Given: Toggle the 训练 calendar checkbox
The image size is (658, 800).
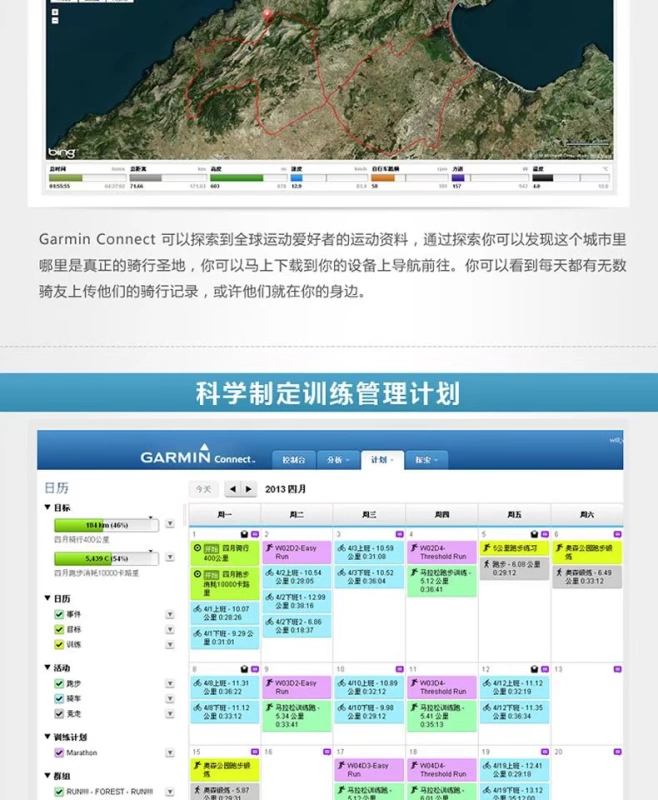Looking at the screenshot, I should 59,644.
